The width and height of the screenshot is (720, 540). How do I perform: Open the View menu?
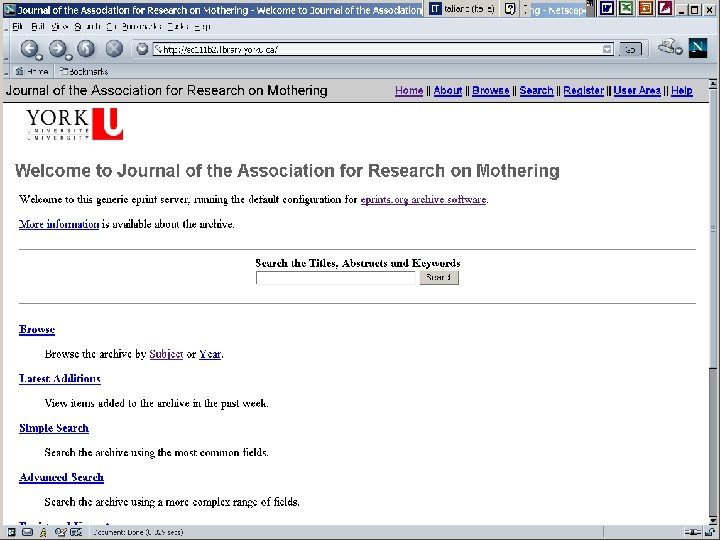(60, 27)
